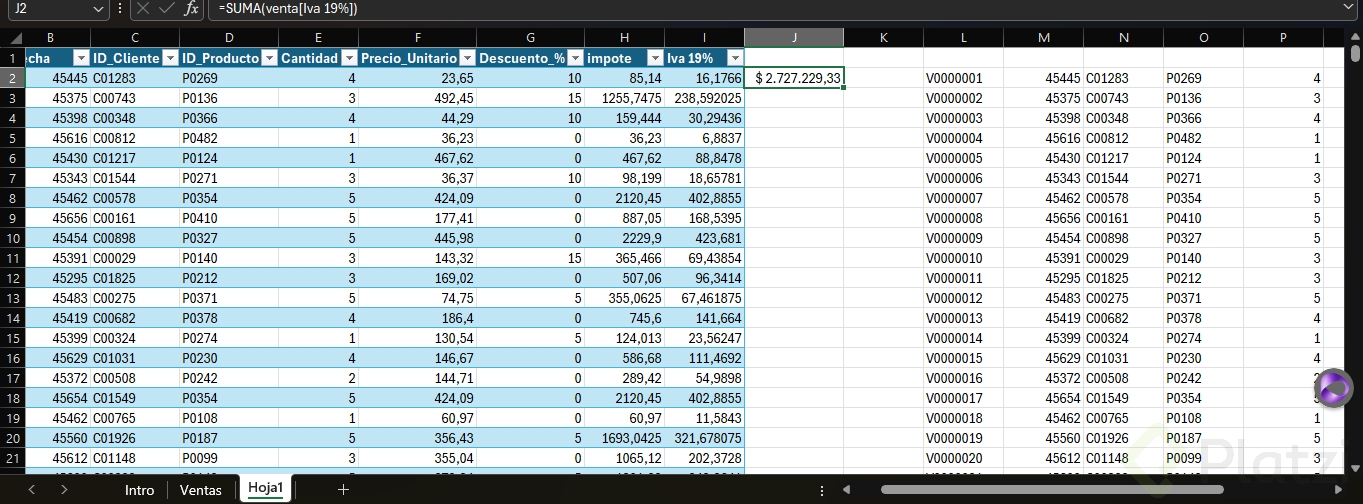
Task: Open the Precio_Unitario filter dropdown
Action: 467,58
